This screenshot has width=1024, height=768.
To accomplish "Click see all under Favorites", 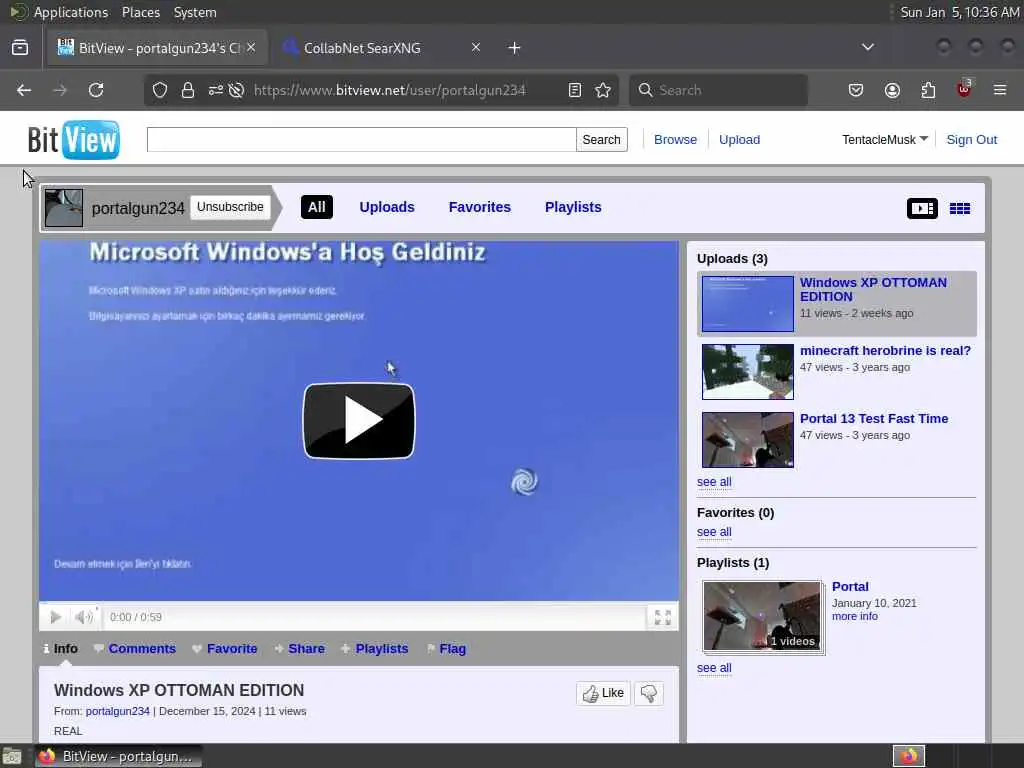I will [714, 532].
